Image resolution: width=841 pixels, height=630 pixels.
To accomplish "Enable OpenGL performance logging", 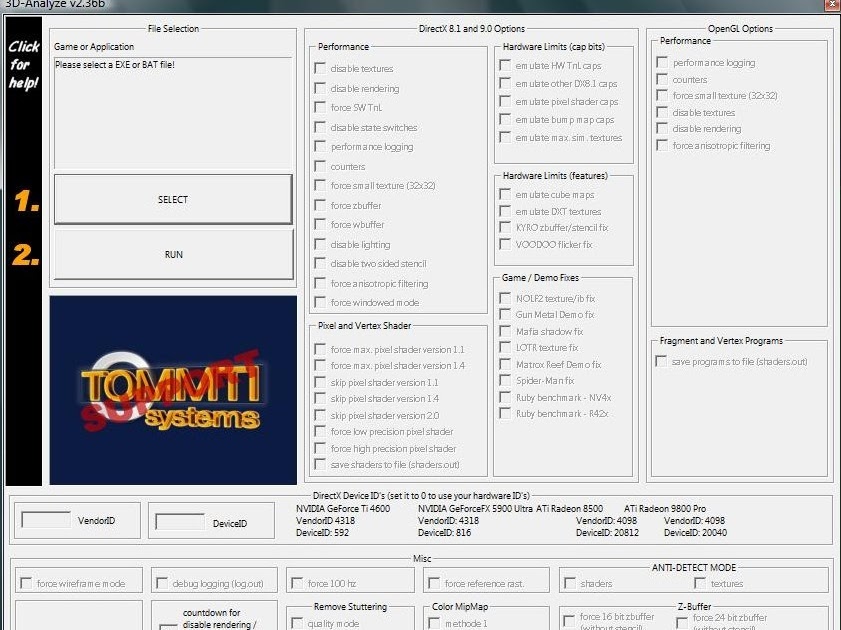I will tap(662, 62).
